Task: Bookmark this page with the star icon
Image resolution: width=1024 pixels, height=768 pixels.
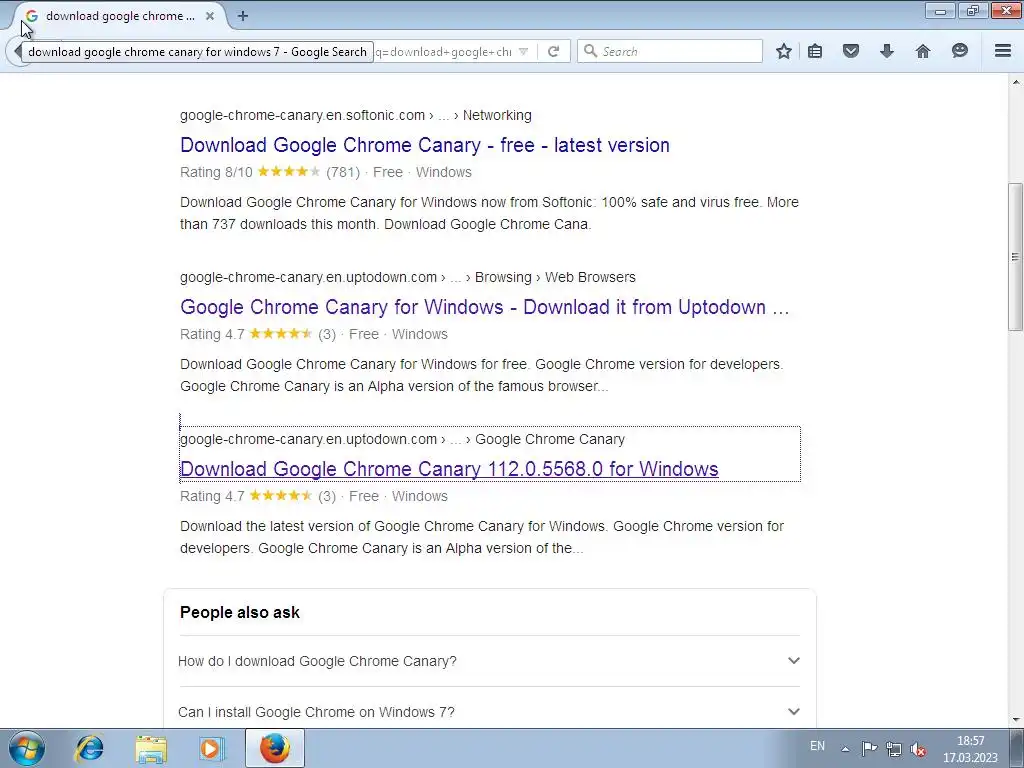Action: tap(784, 51)
